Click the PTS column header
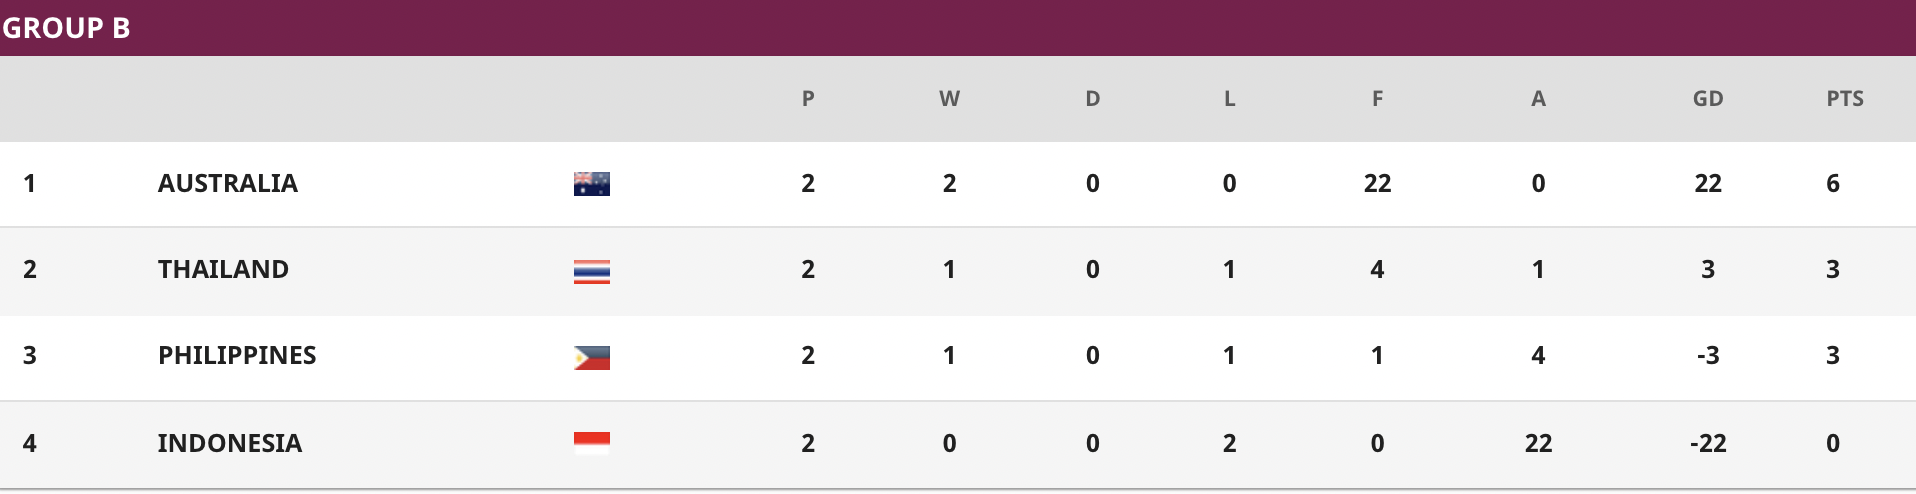 coord(1845,98)
